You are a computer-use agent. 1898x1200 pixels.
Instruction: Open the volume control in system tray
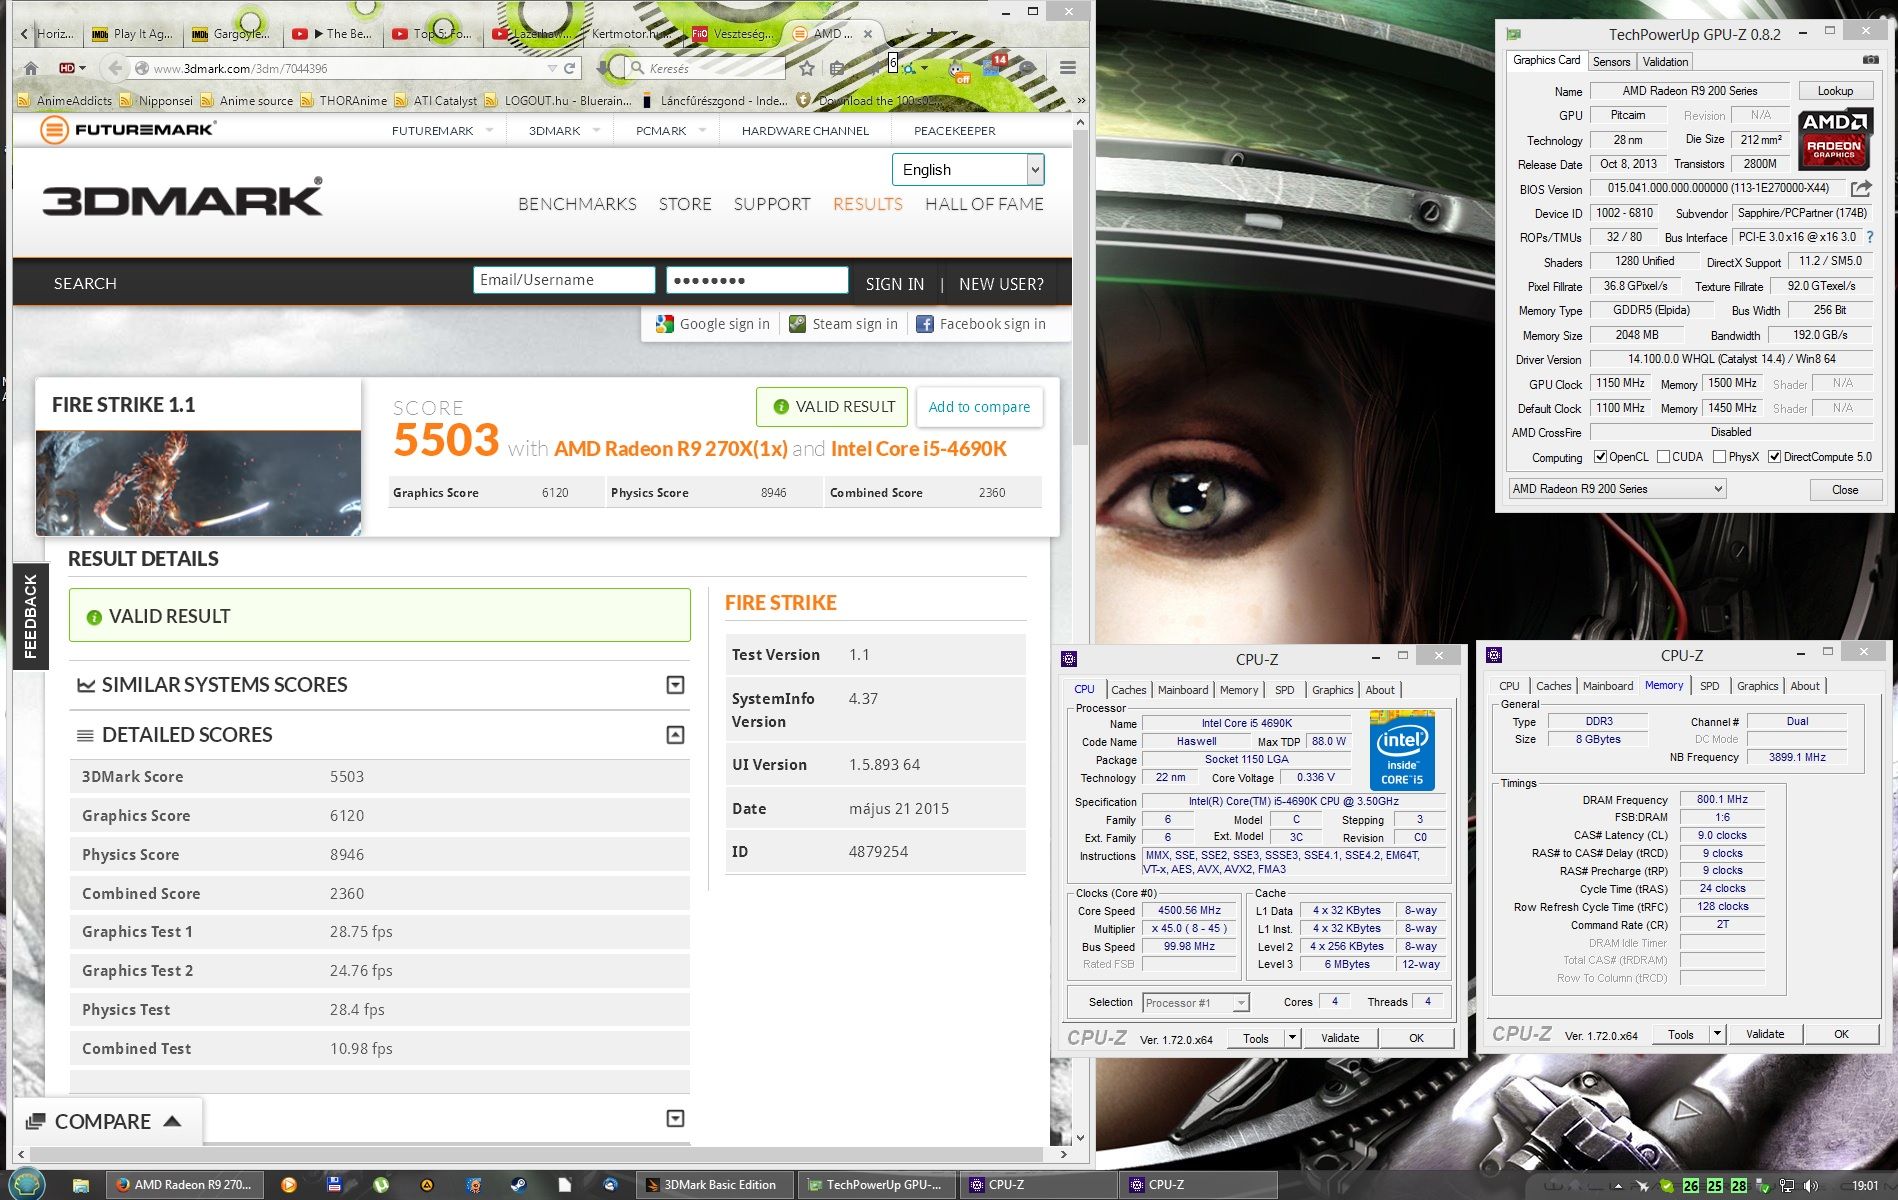tap(1811, 1185)
